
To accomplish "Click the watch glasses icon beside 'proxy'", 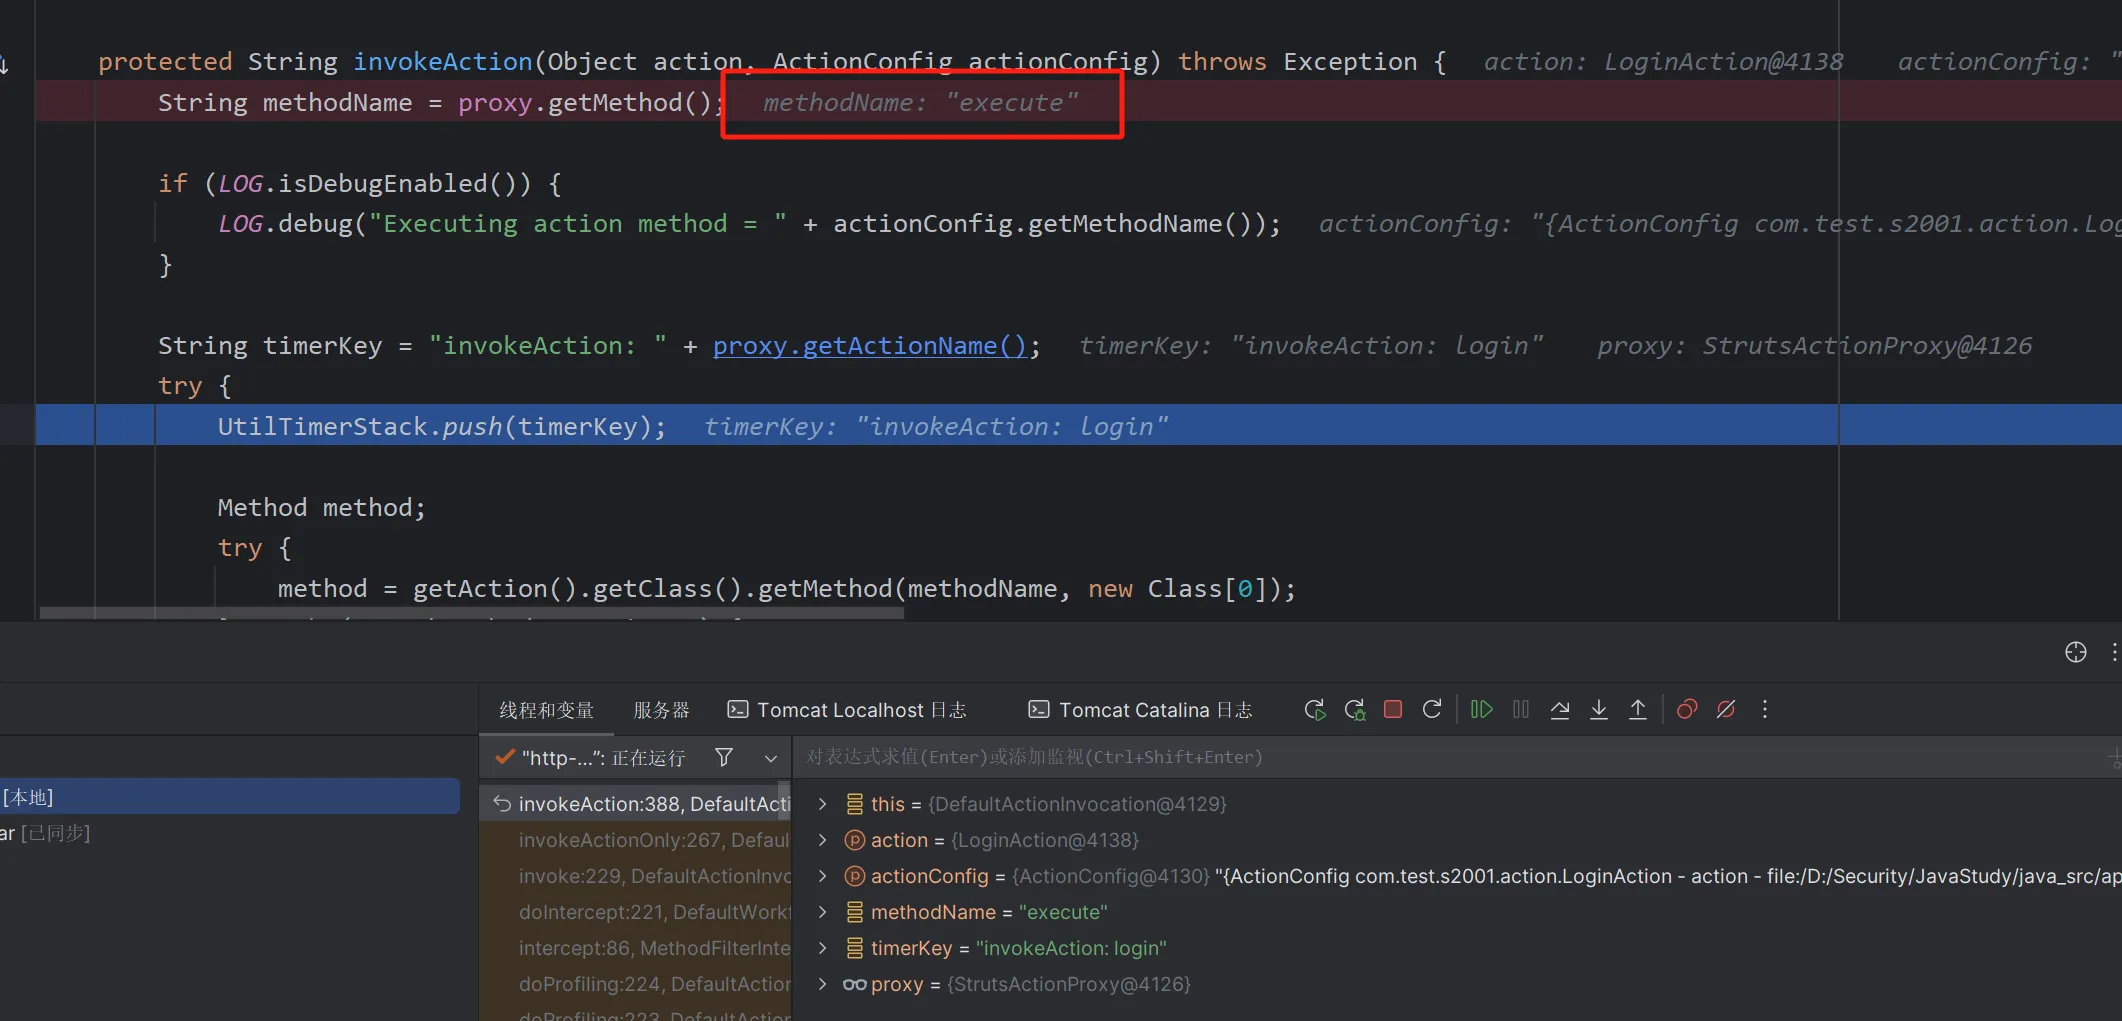I will 855,984.
